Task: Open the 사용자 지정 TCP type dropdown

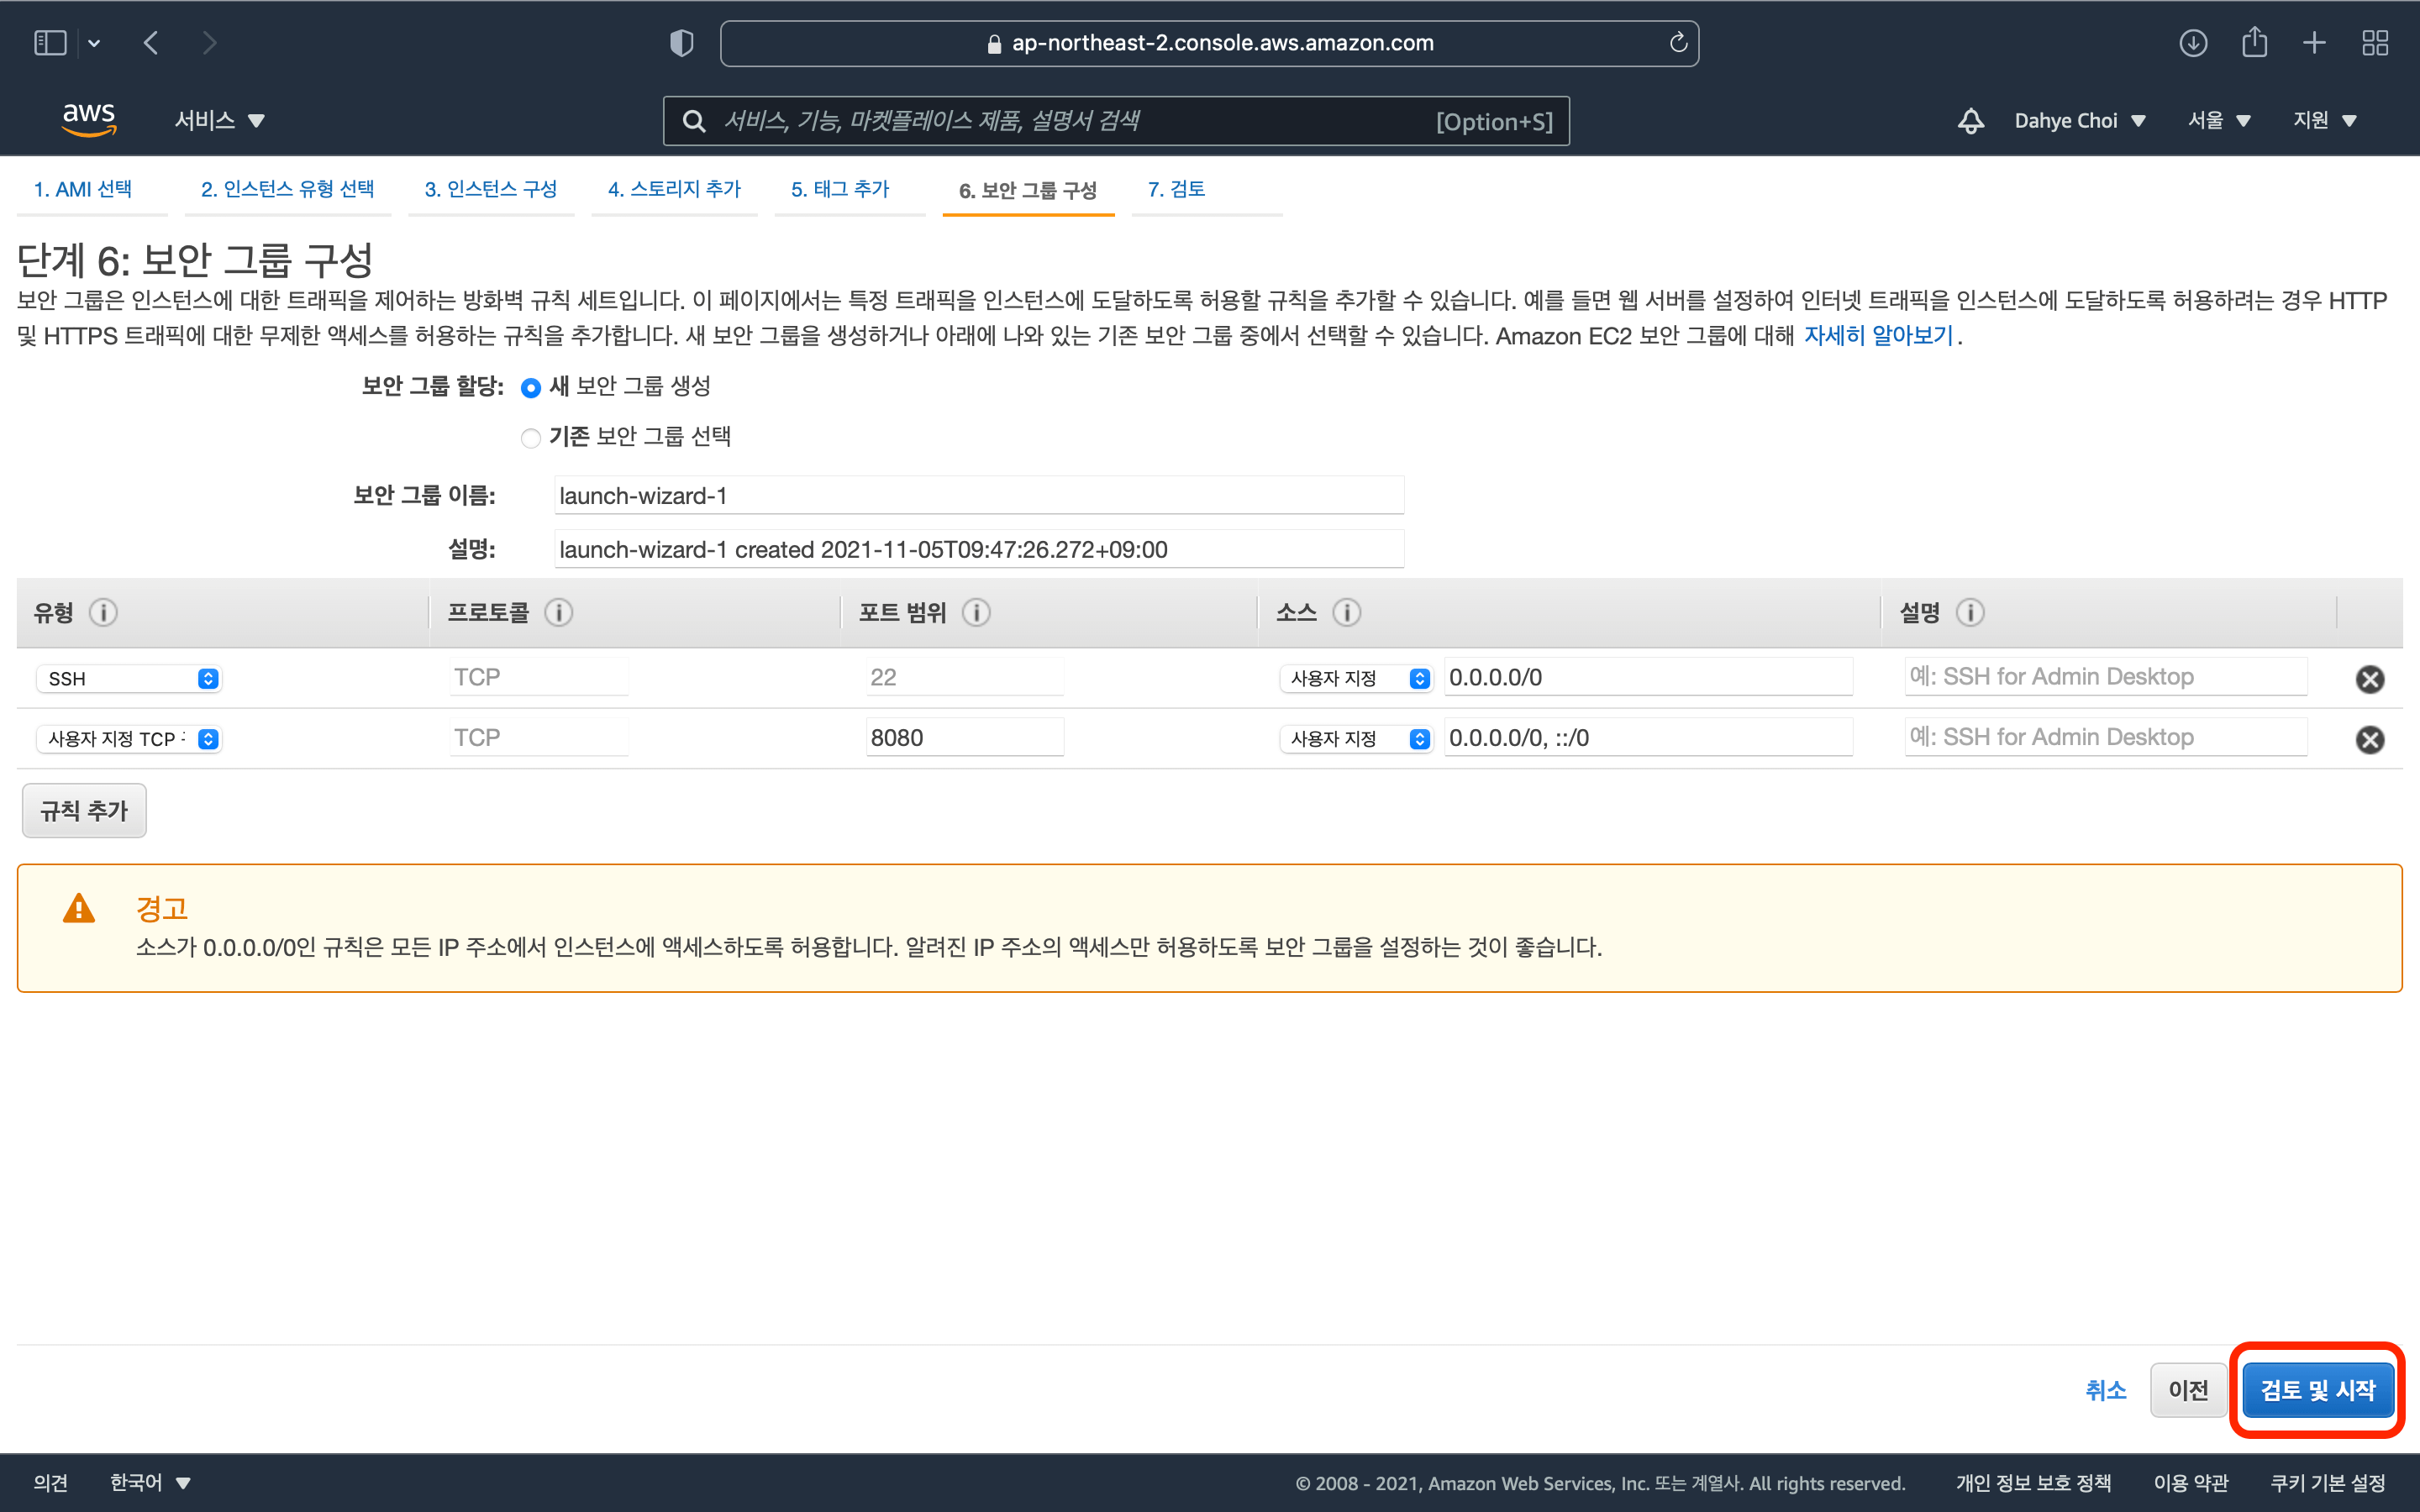Action: click(x=129, y=738)
